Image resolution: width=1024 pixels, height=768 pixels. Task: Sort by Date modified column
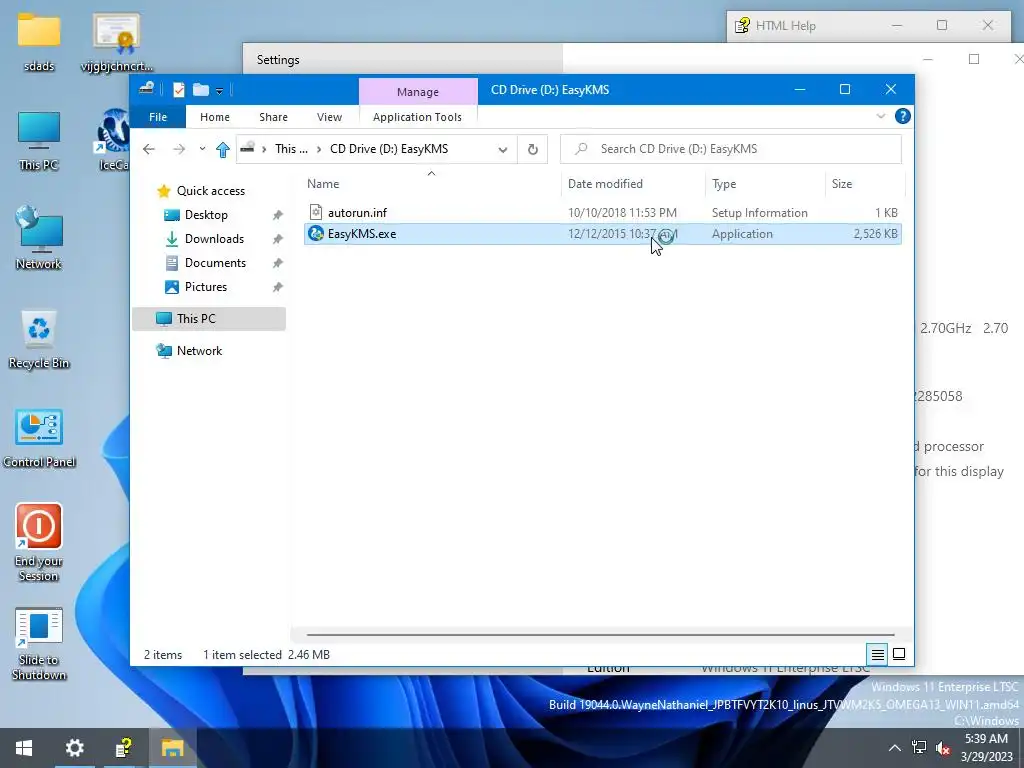[x=633, y=184]
